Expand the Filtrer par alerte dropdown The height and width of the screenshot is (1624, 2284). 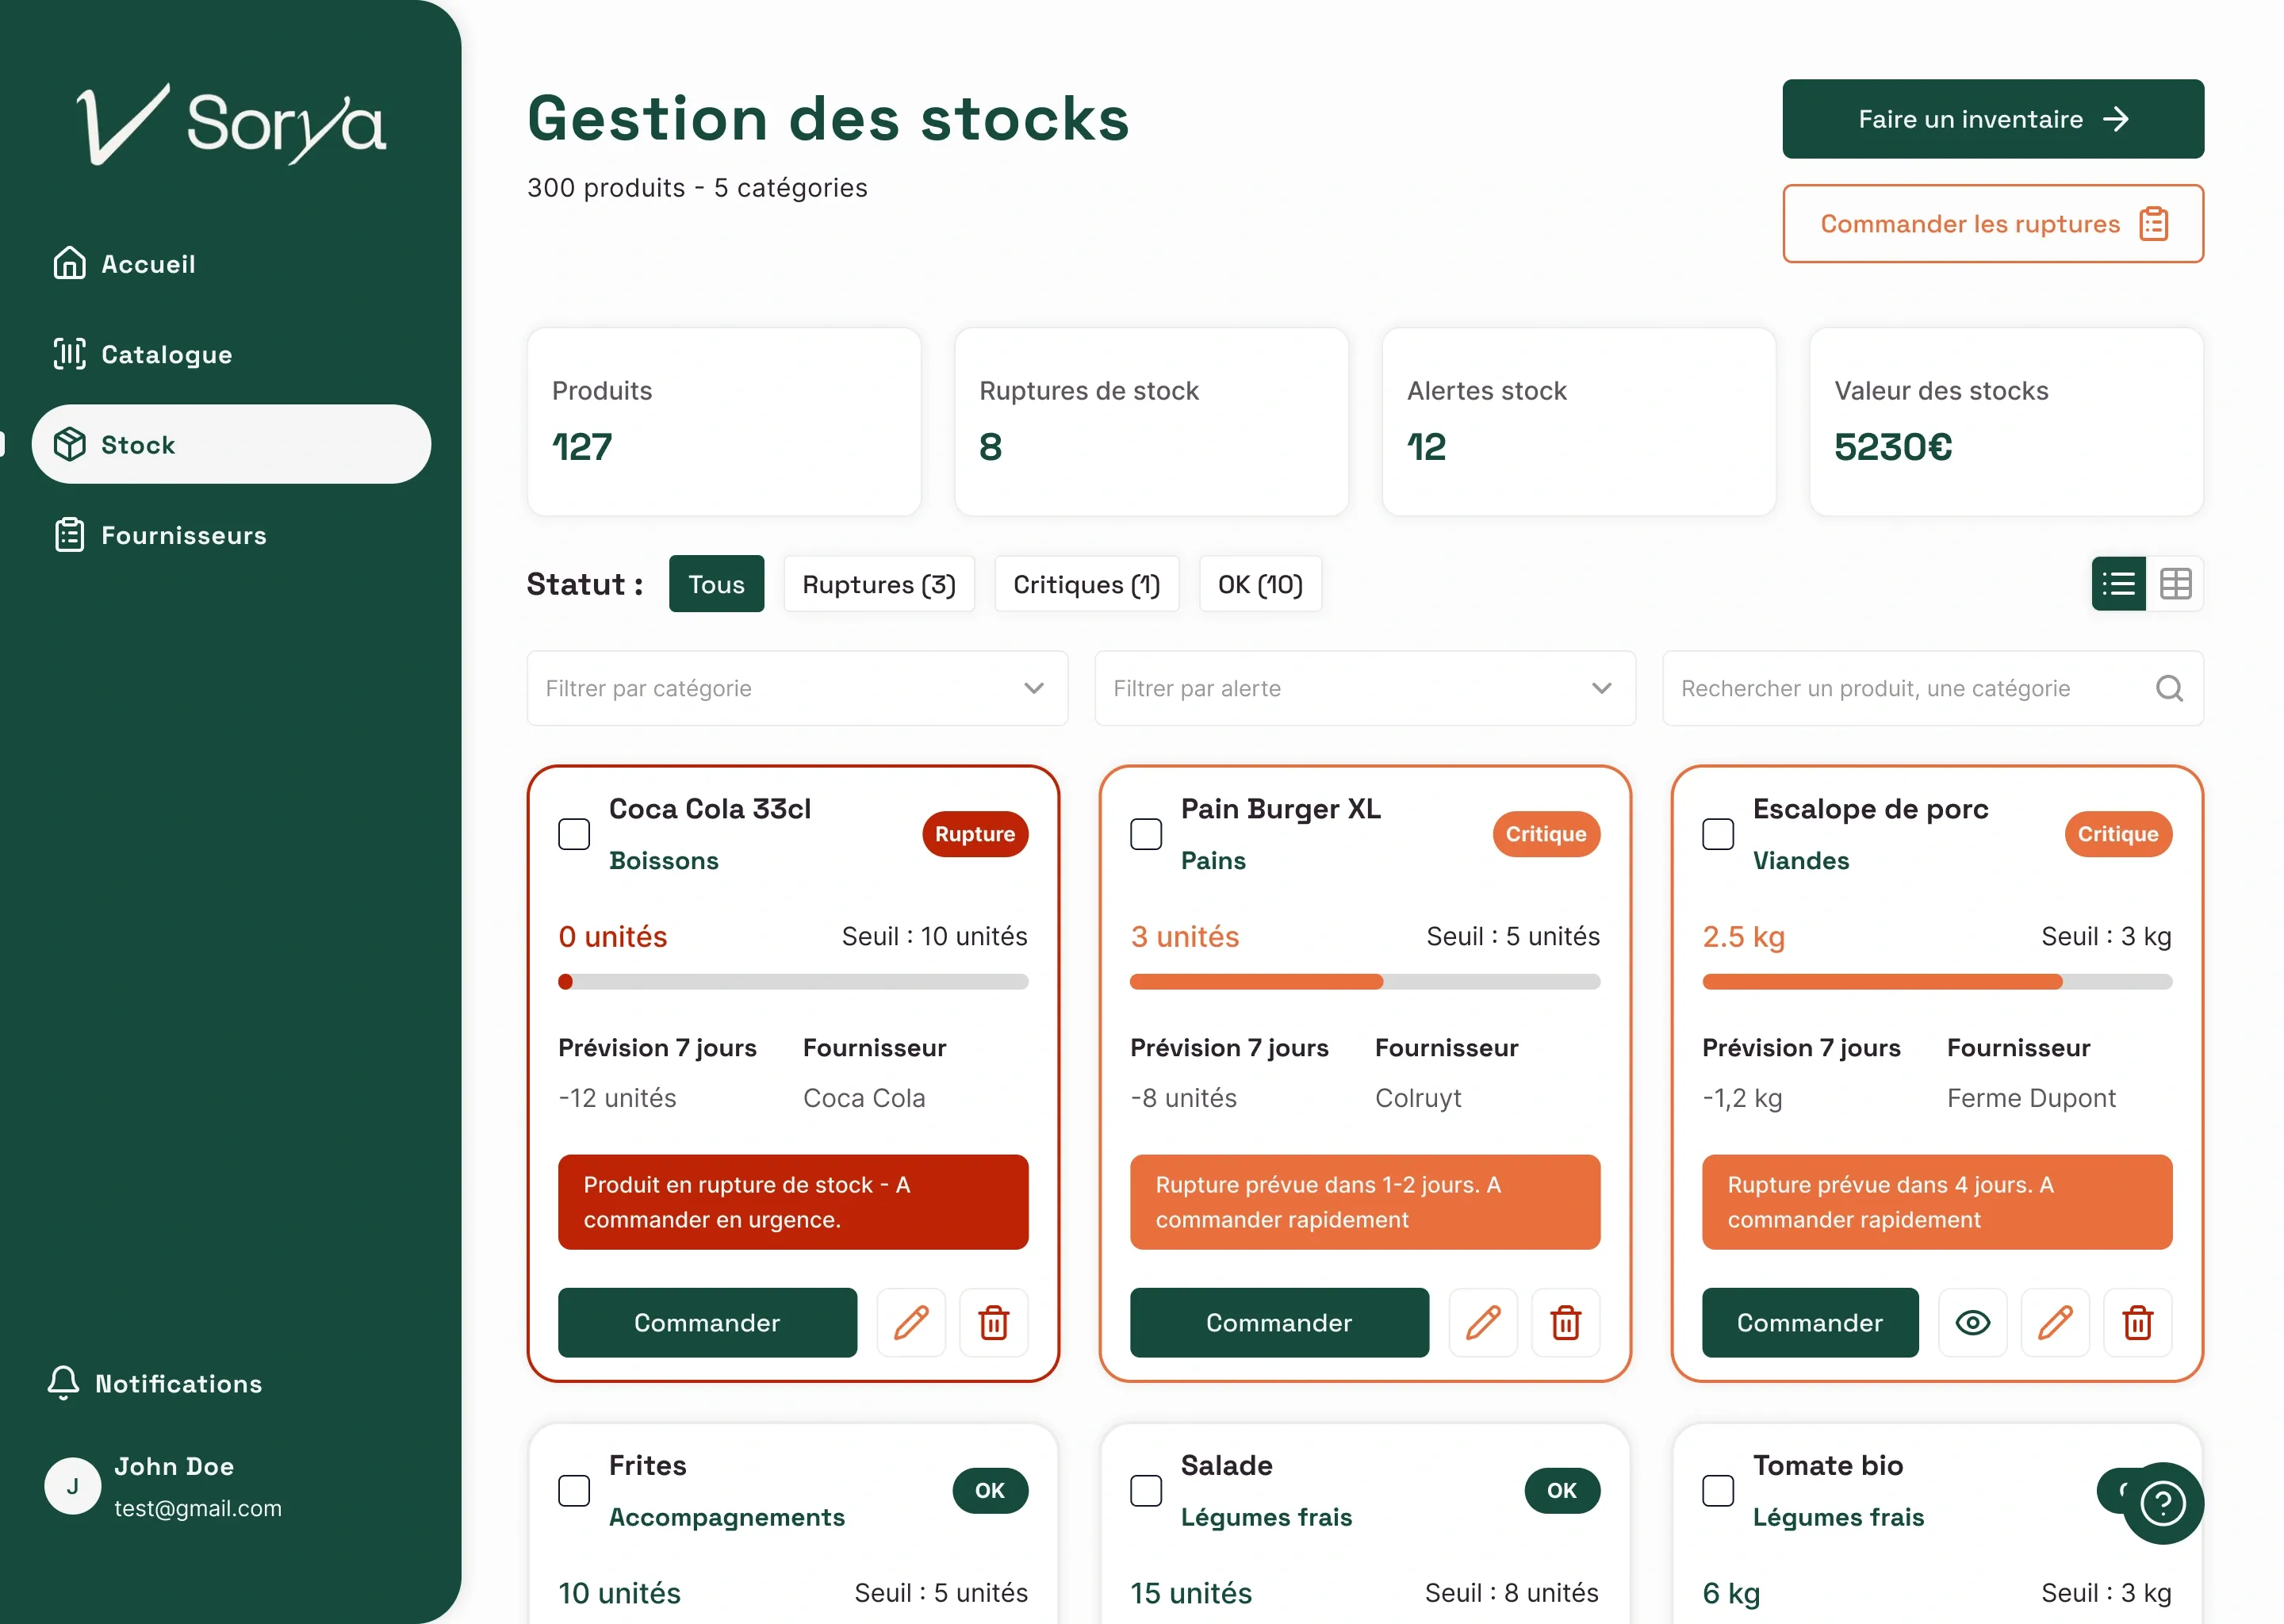click(1364, 688)
